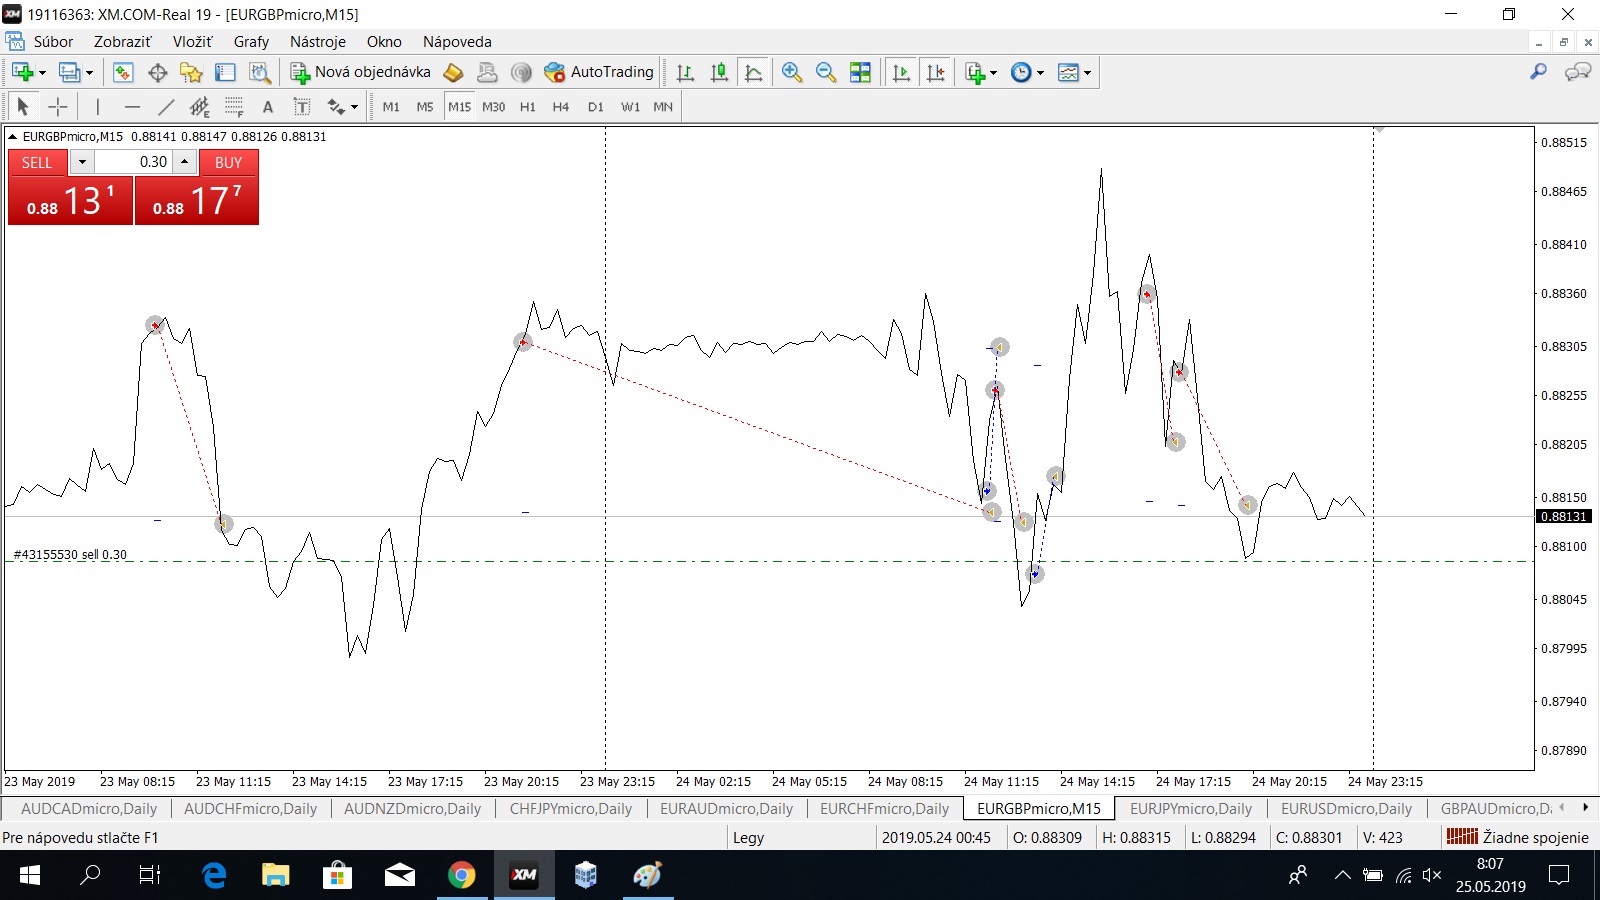Select the draw trendline tool

click(x=166, y=107)
